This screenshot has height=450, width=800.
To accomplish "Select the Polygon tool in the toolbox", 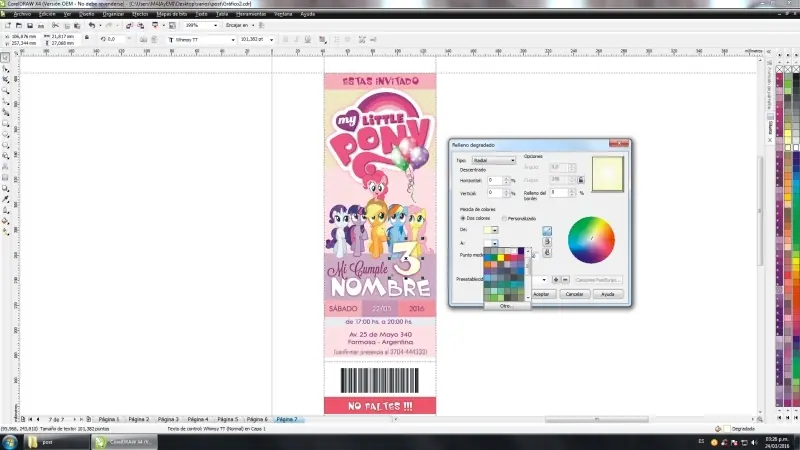I will (x=6, y=145).
